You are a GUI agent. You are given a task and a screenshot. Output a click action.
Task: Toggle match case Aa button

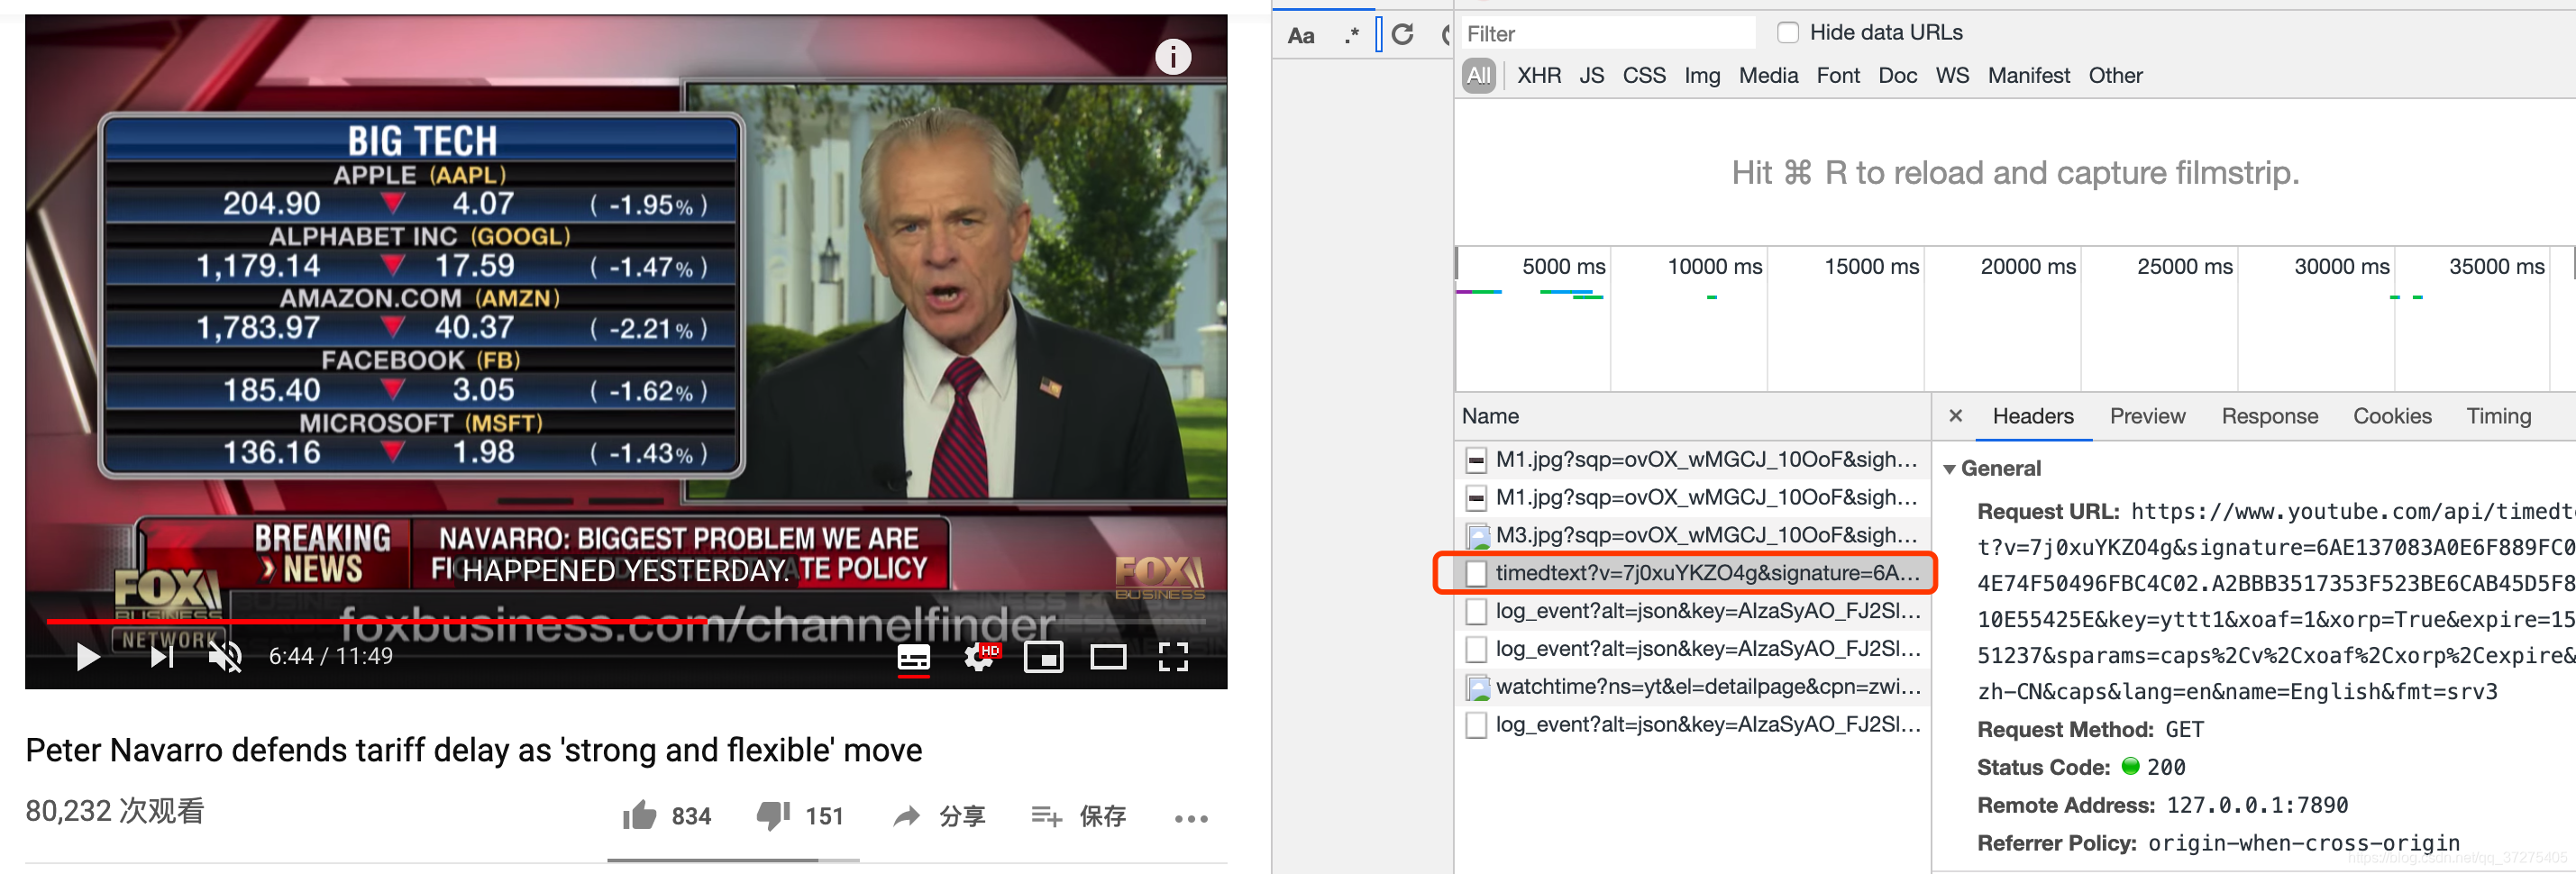point(1300,36)
